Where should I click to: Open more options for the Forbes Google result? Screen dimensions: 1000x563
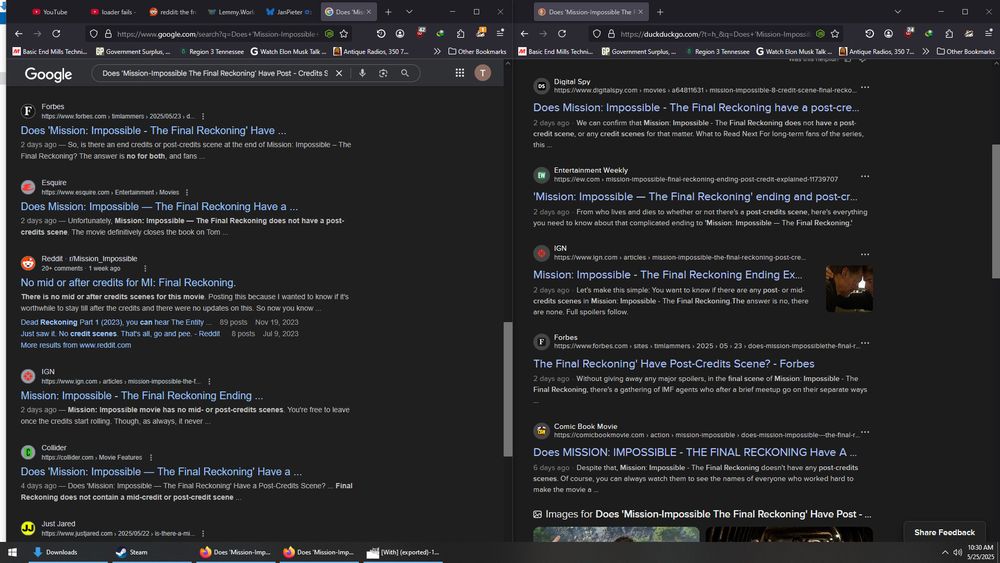click(x=203, y=117)
